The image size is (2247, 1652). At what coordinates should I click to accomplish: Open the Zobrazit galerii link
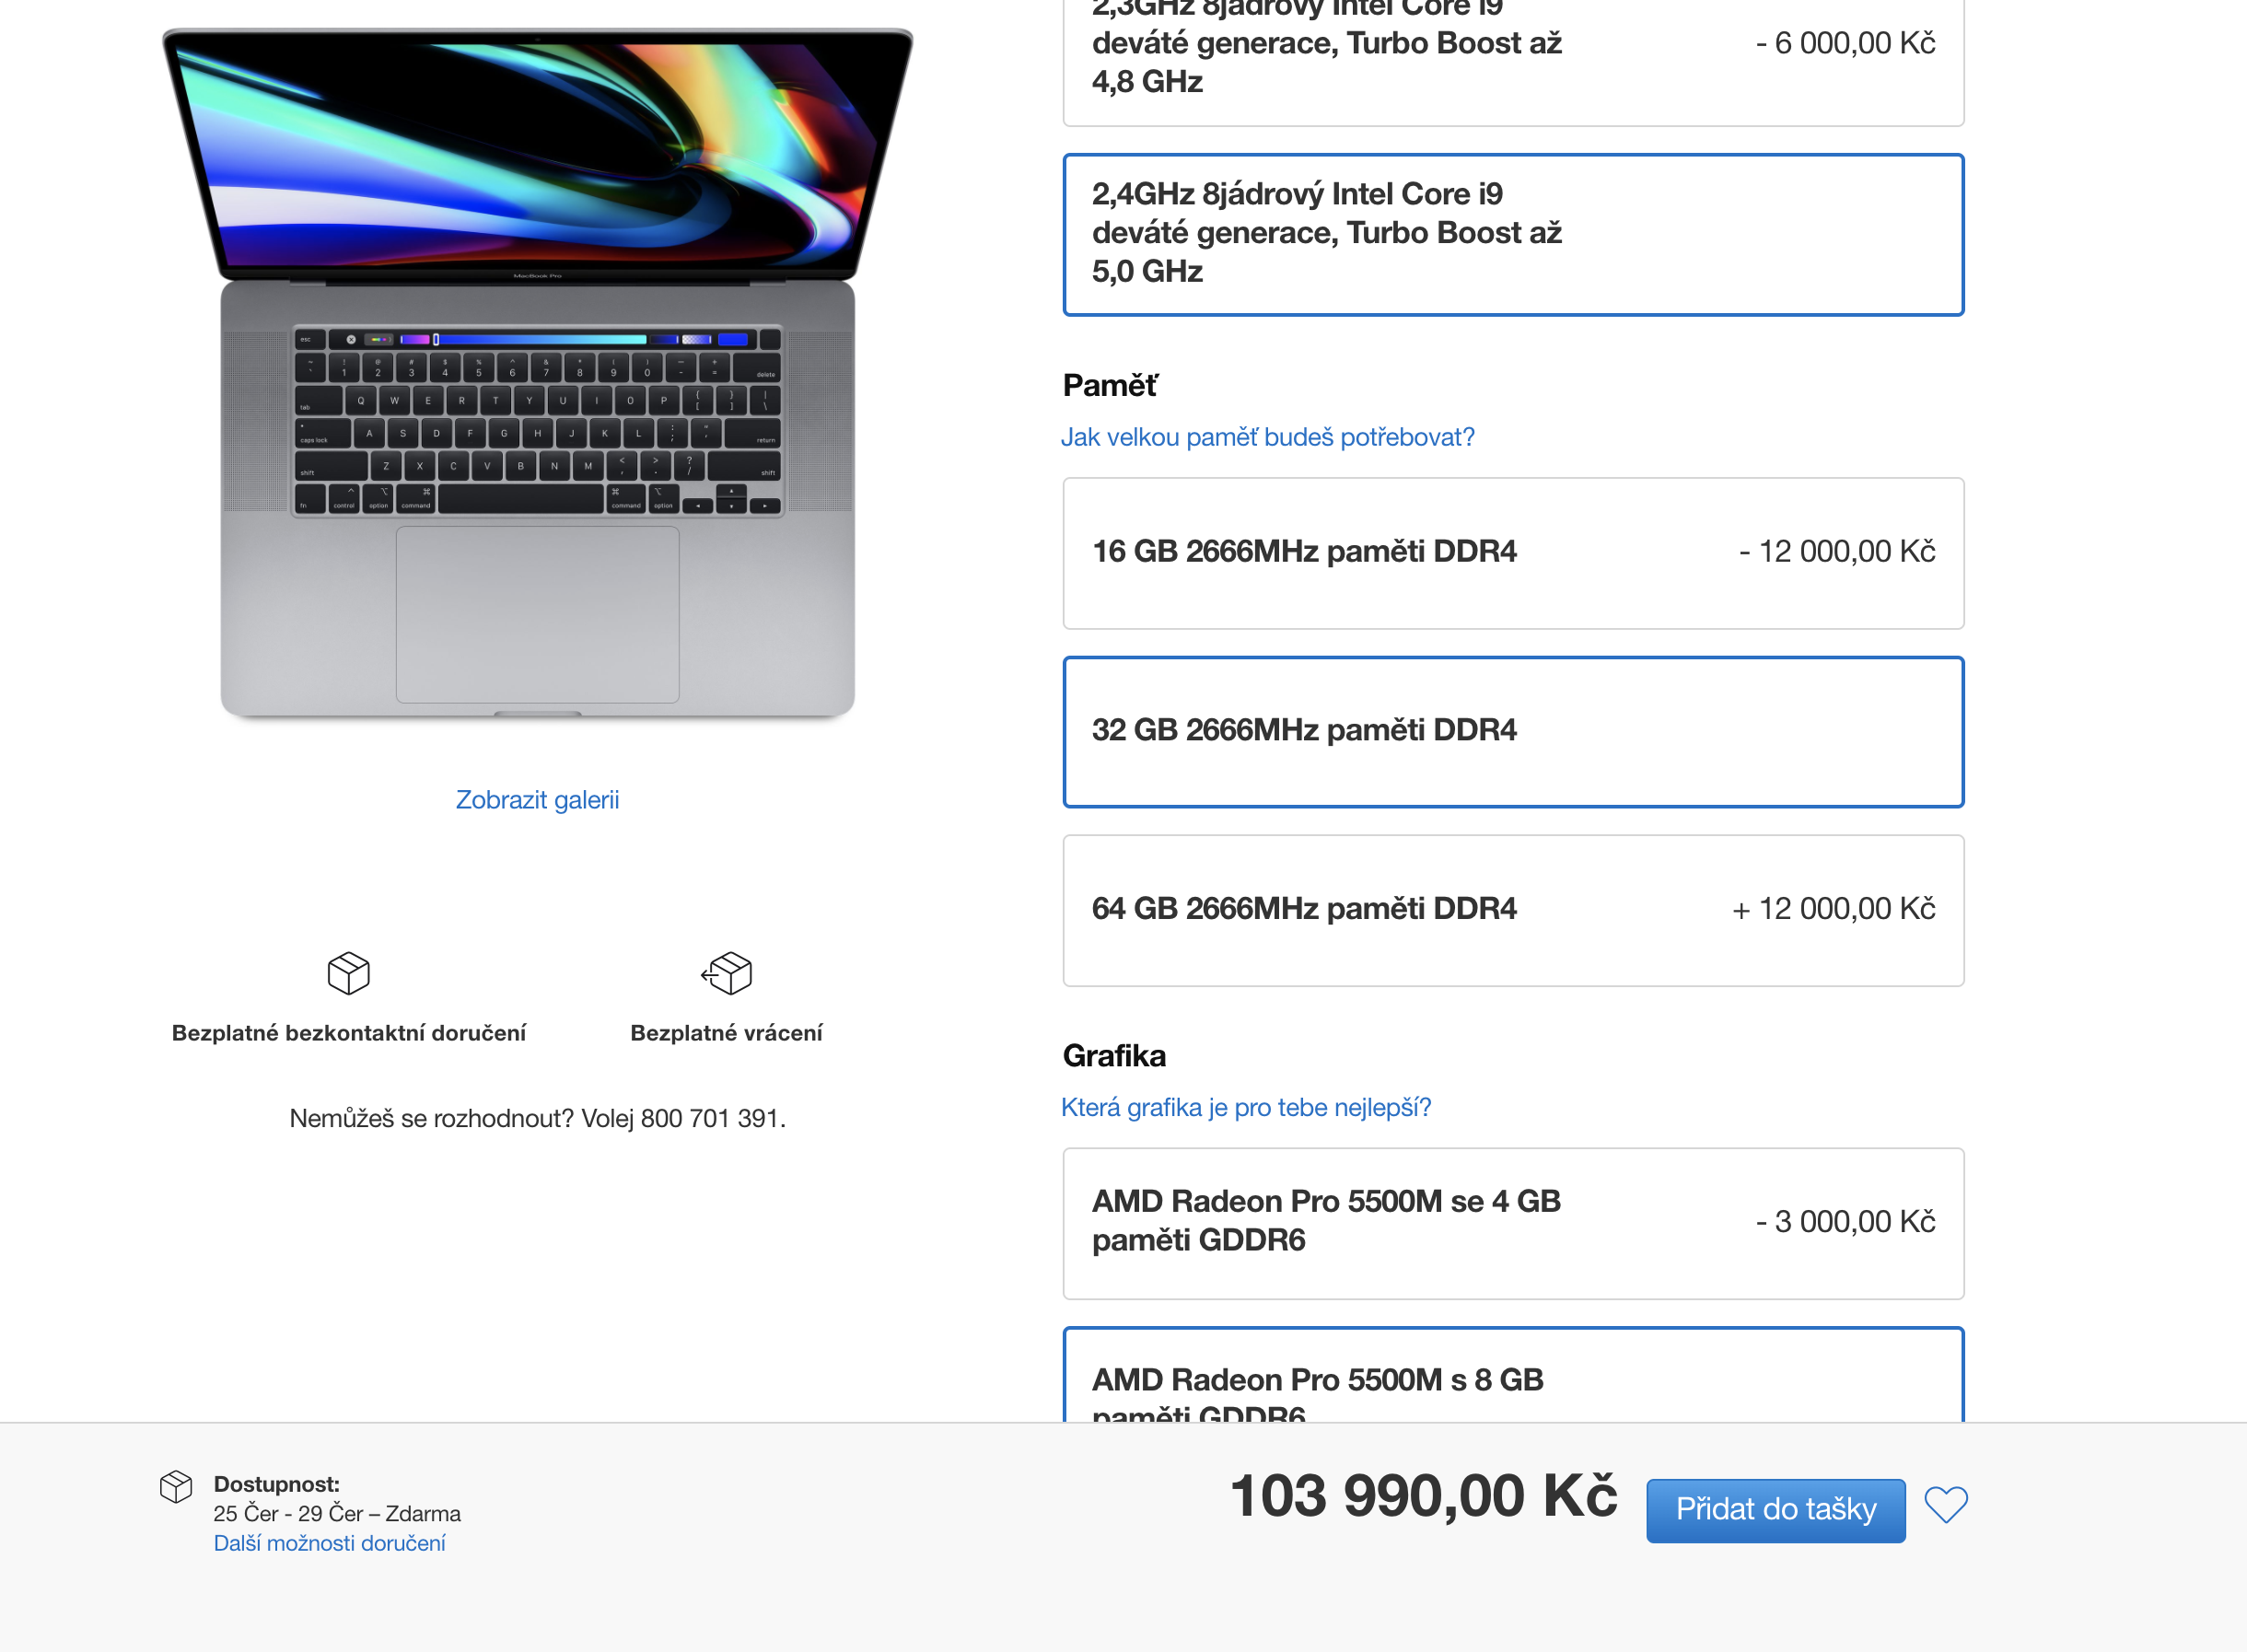coord(537,800)
